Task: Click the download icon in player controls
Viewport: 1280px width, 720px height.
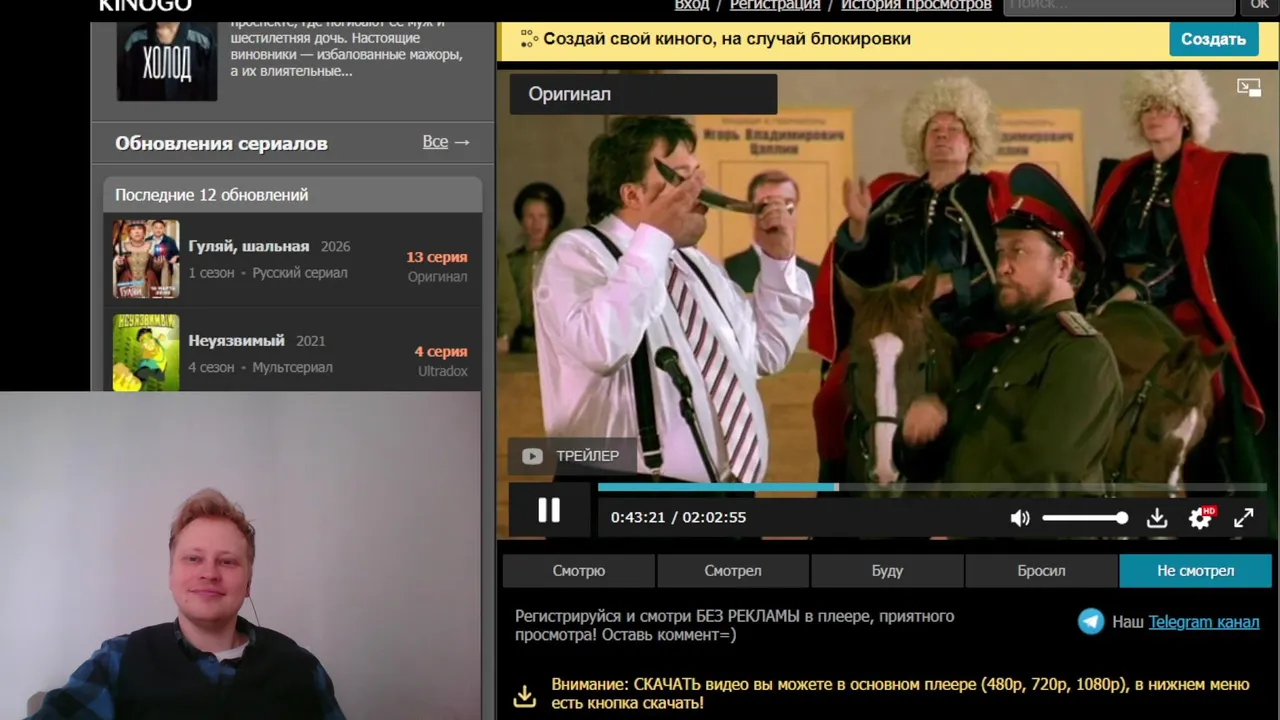Action: click(1157, 518)
